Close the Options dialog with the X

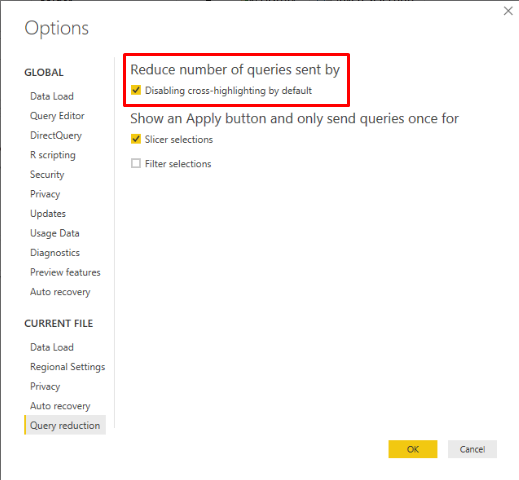508,11
